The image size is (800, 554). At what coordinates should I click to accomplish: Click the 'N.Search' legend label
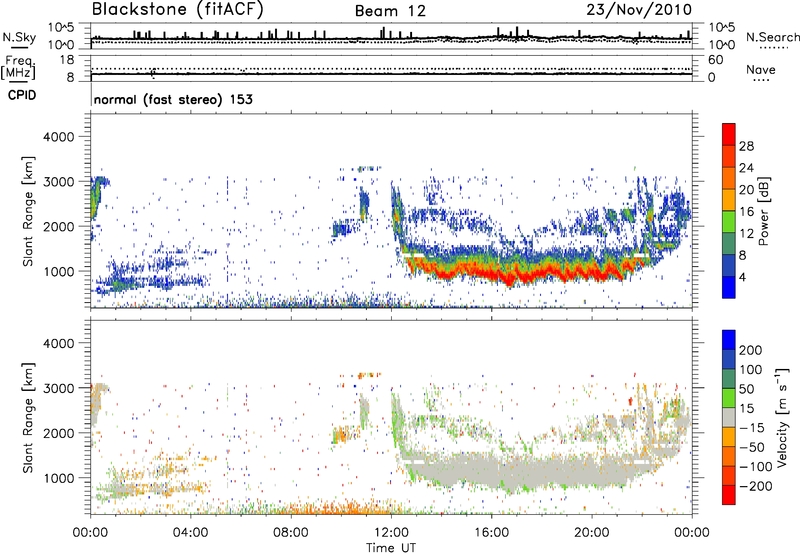pyautogui.click(x=772, y=37)
